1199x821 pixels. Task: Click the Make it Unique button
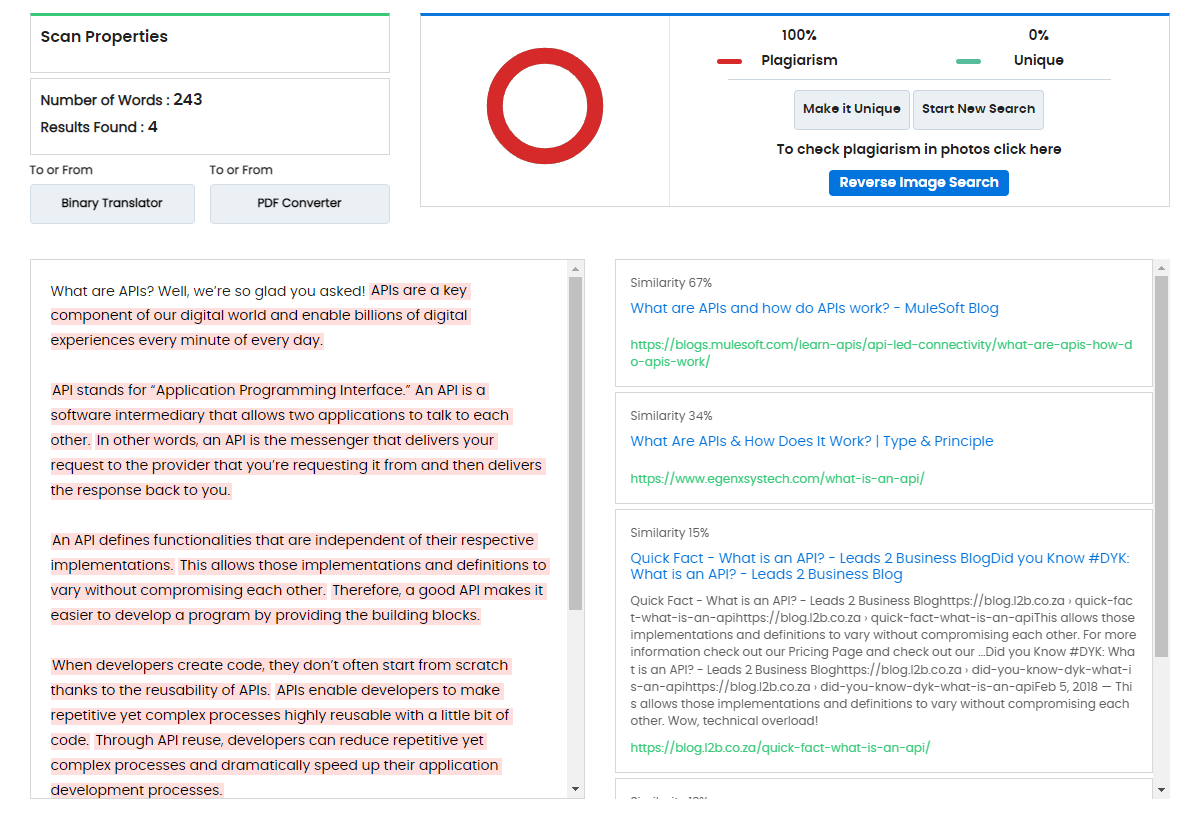tap(852, 109)
